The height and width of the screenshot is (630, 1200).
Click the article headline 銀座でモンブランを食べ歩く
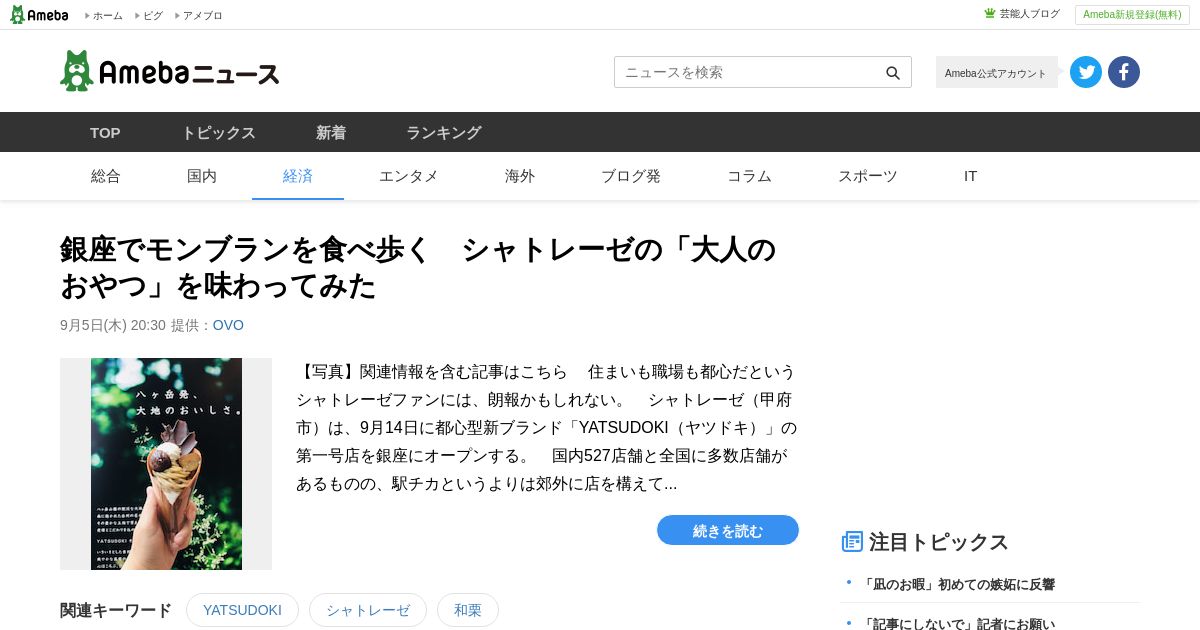click(418, 267)
